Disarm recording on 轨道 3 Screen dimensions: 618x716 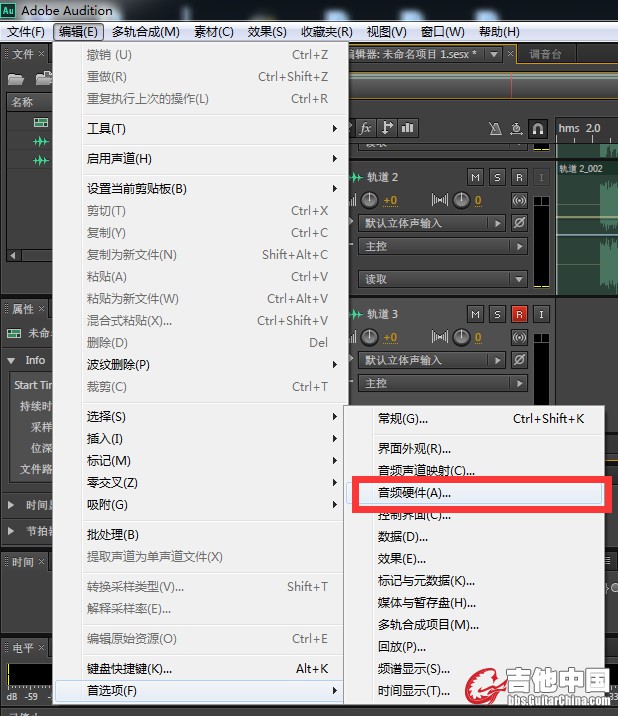(x=519, y=314)
